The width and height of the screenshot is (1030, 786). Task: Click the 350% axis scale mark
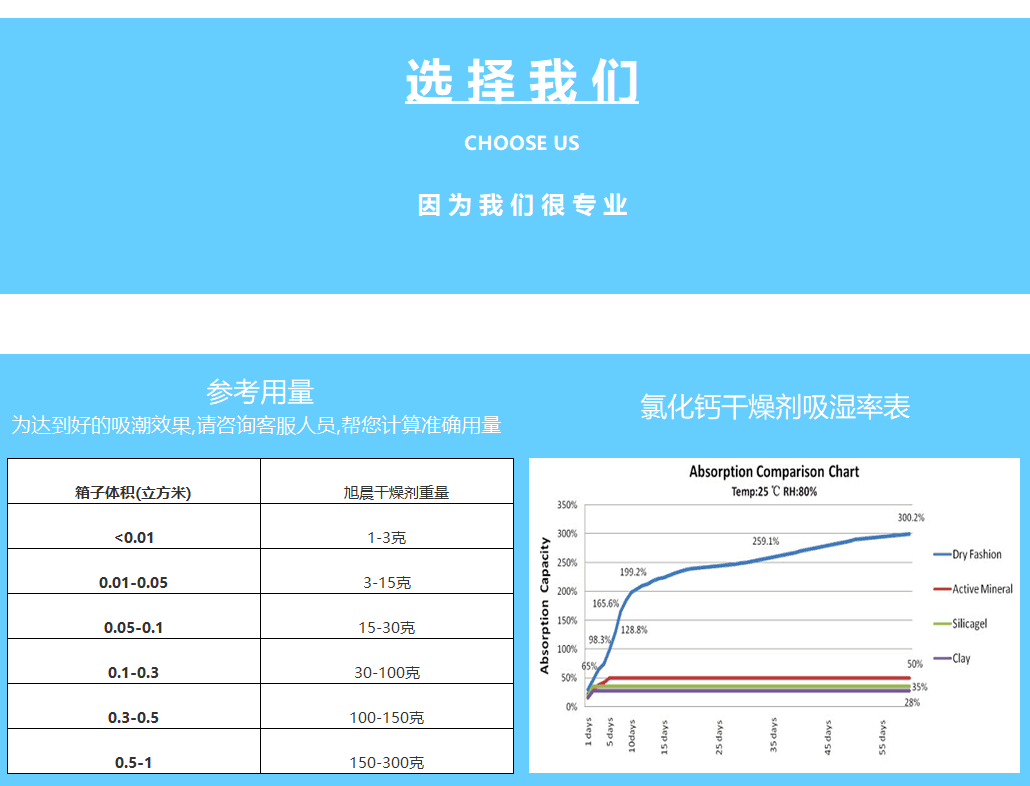(x=566, y=505)
